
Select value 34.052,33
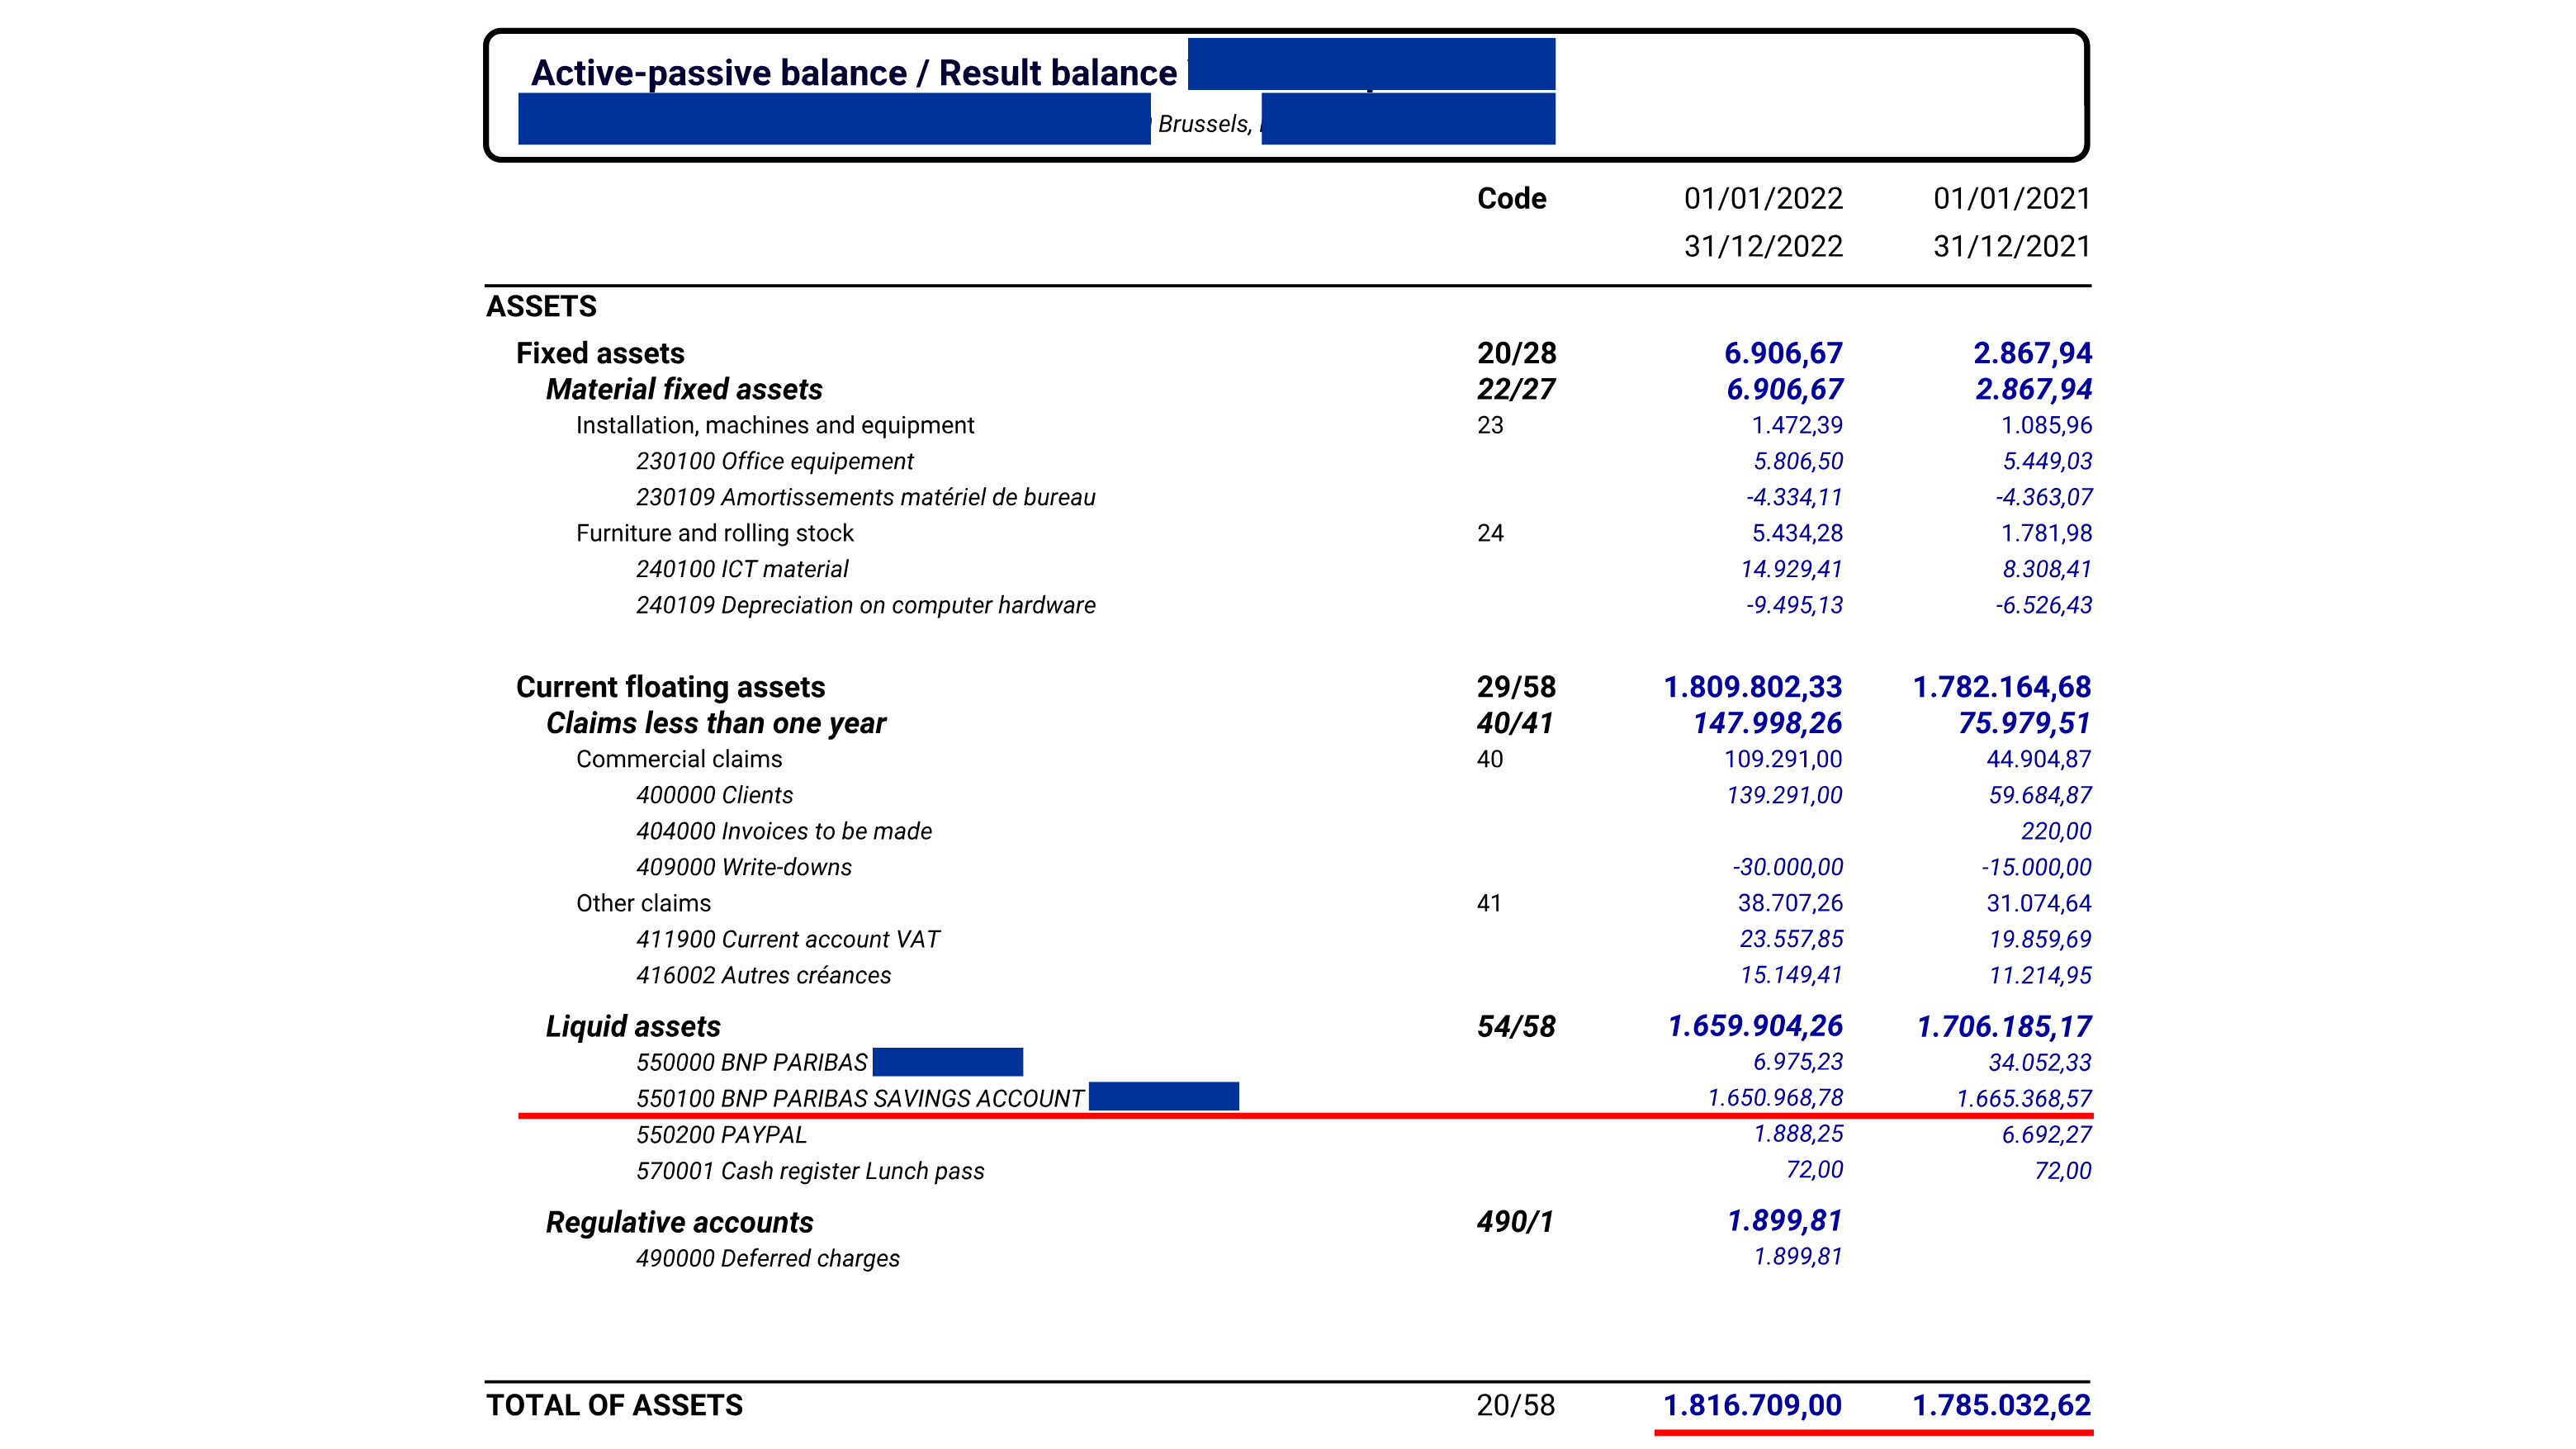2040,1062
